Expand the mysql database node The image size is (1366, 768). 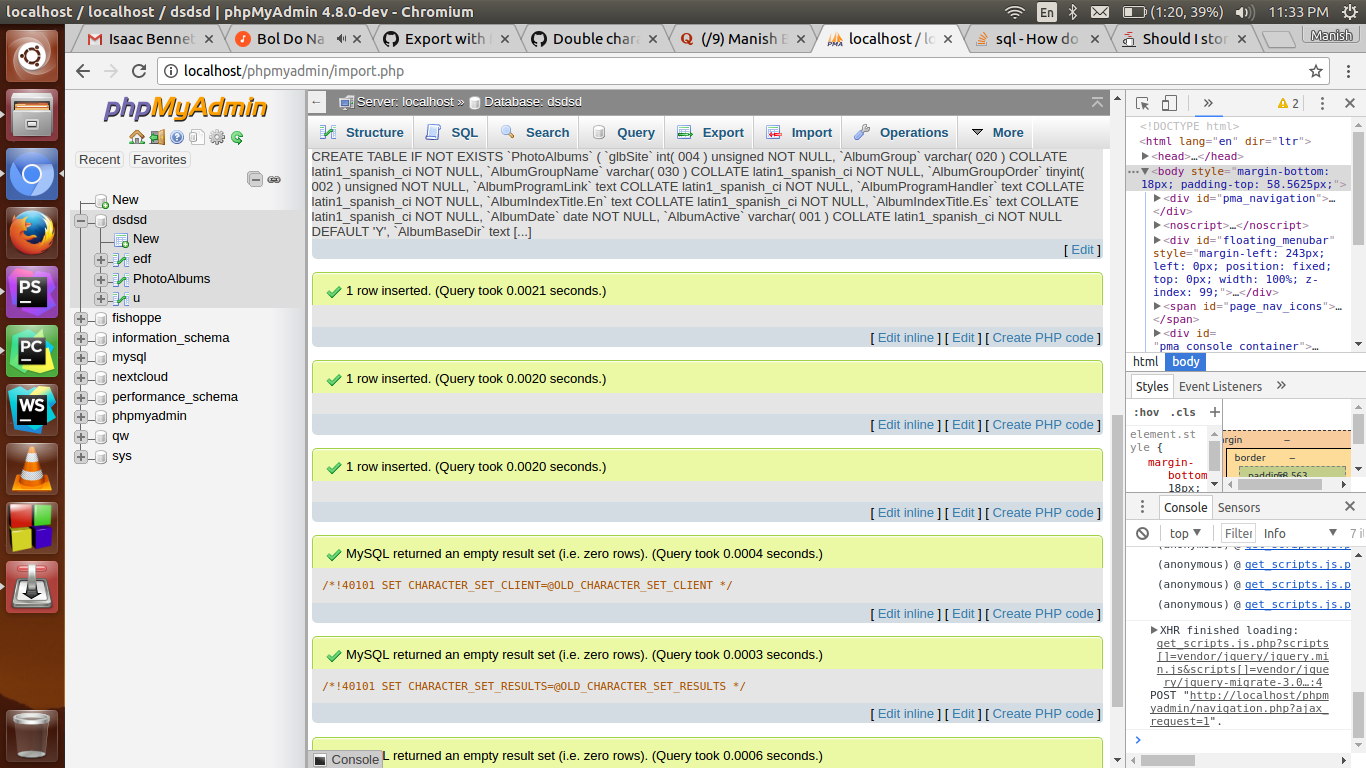81,357
